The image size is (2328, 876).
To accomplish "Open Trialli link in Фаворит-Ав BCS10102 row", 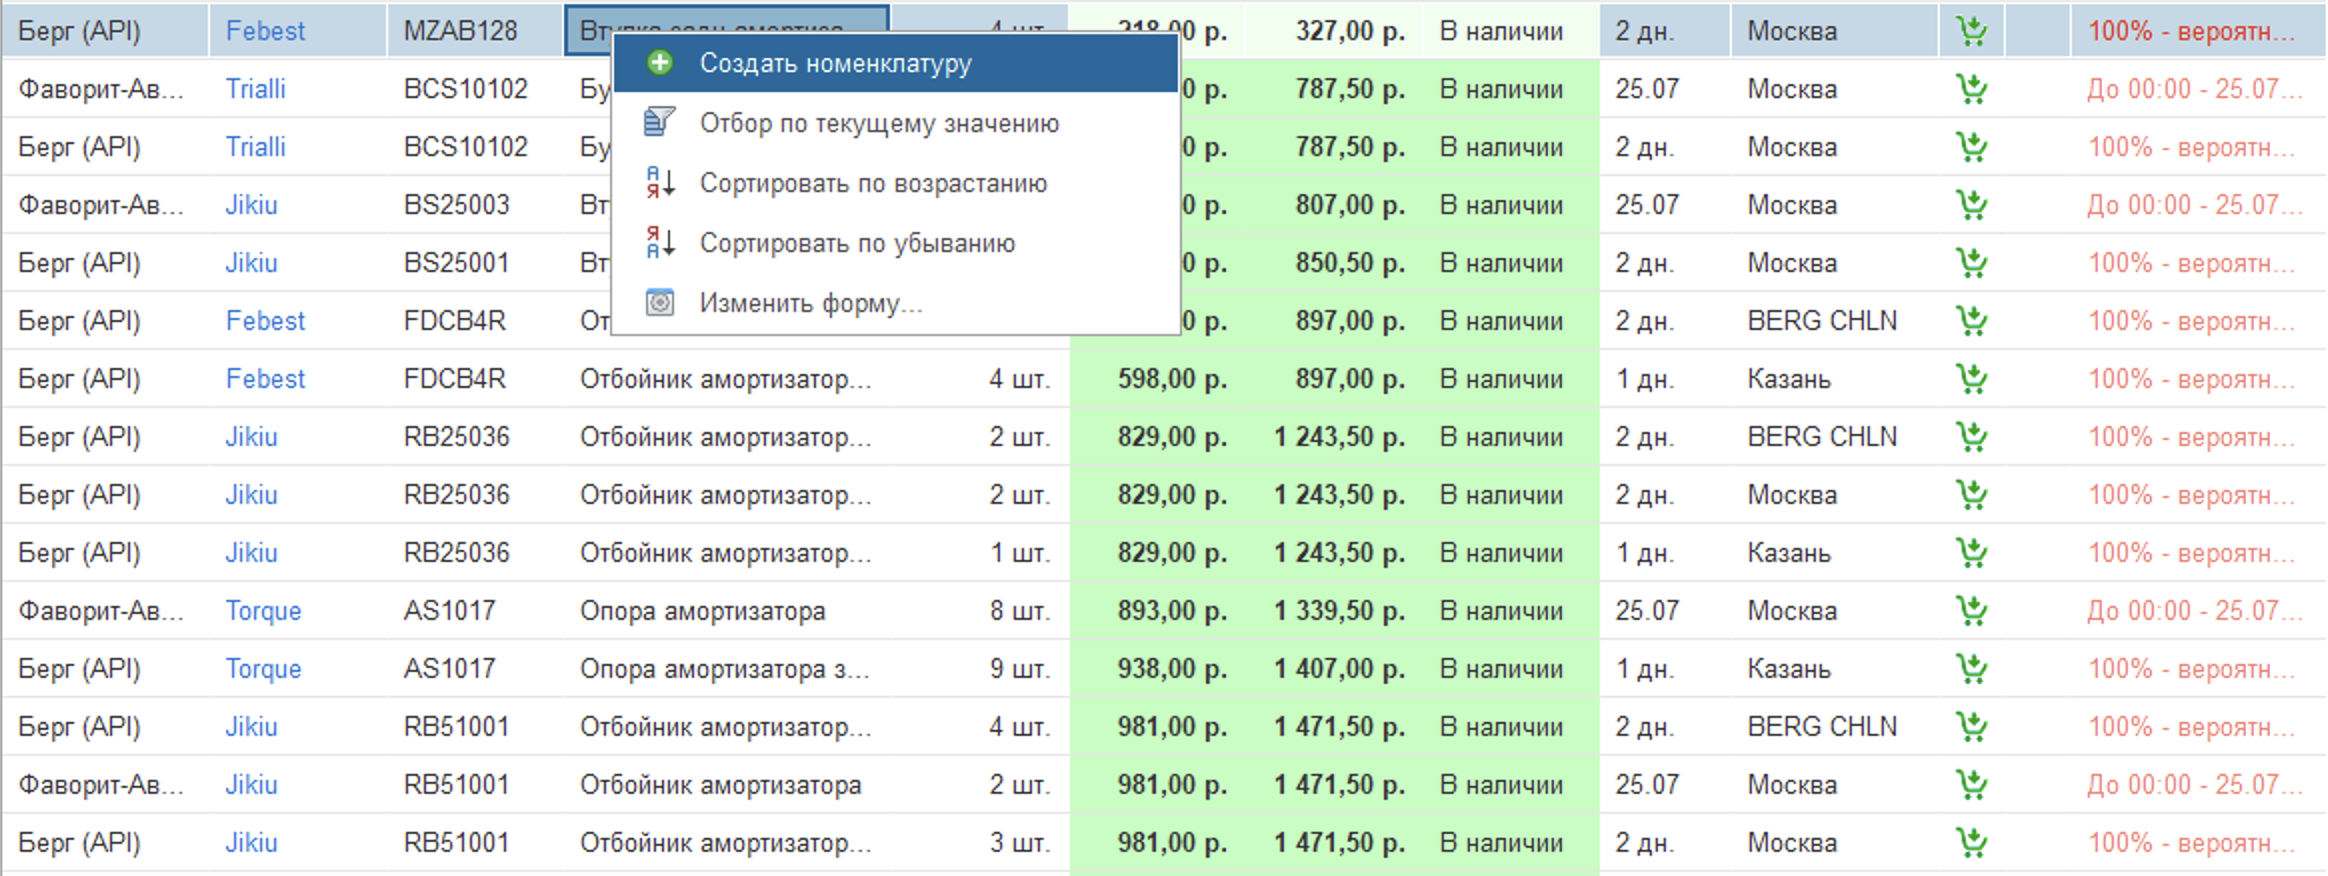I will click(x=256, y=89).
